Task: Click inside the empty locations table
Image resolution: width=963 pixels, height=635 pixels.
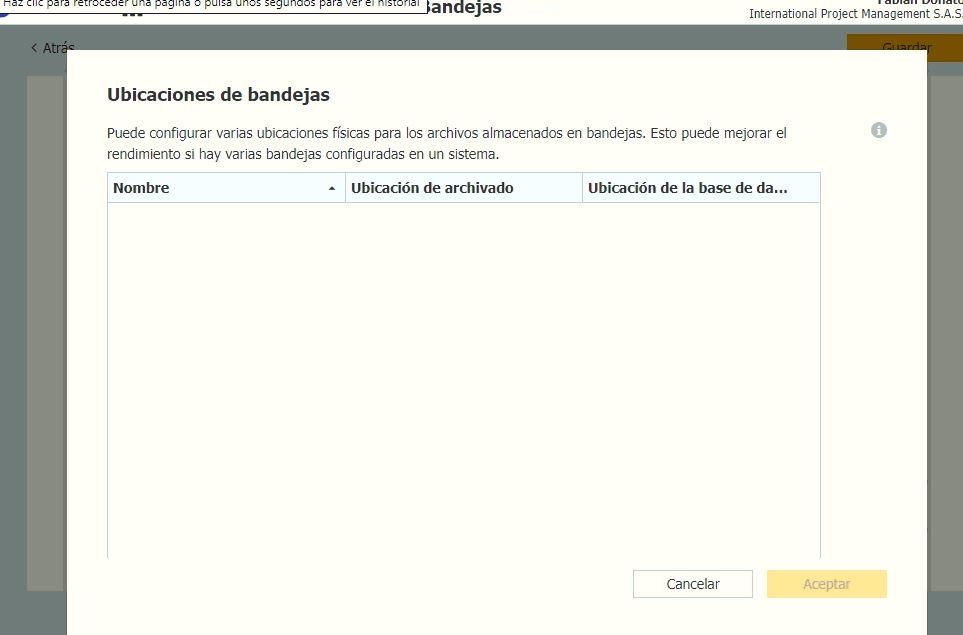Action: tap(463, 380)
